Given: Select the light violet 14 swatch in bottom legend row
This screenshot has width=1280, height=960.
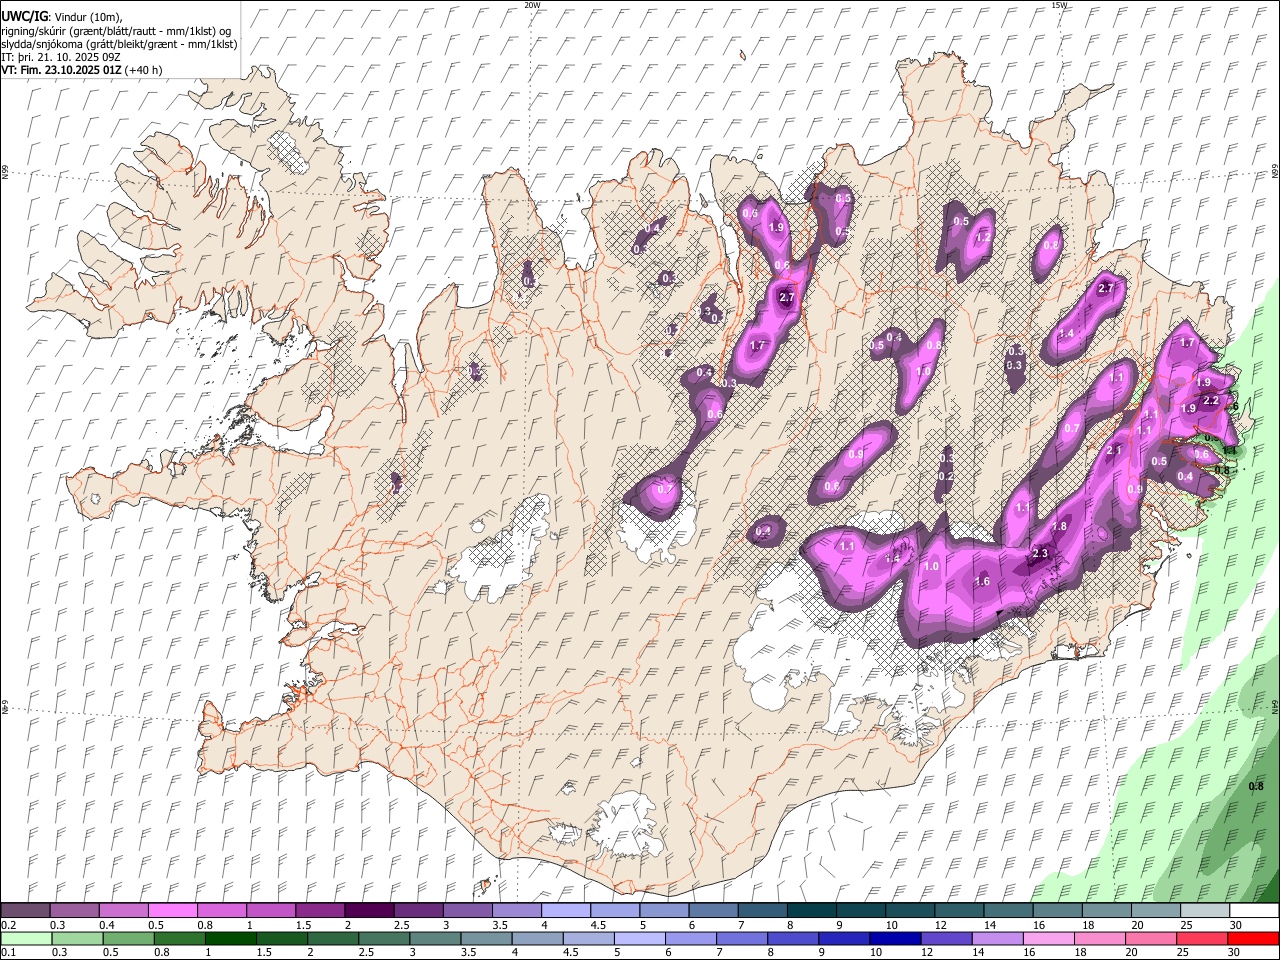Looking at the screenshot, I should [x=998, y=938].
